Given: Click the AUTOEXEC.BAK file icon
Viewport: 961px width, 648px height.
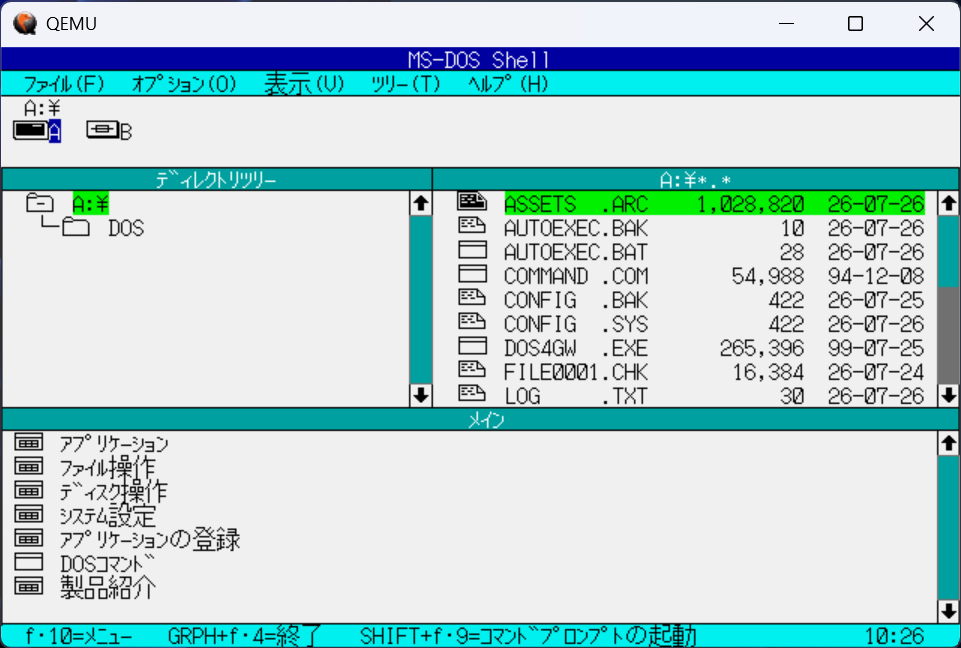Looking at the screenshot, I should 472,226.
